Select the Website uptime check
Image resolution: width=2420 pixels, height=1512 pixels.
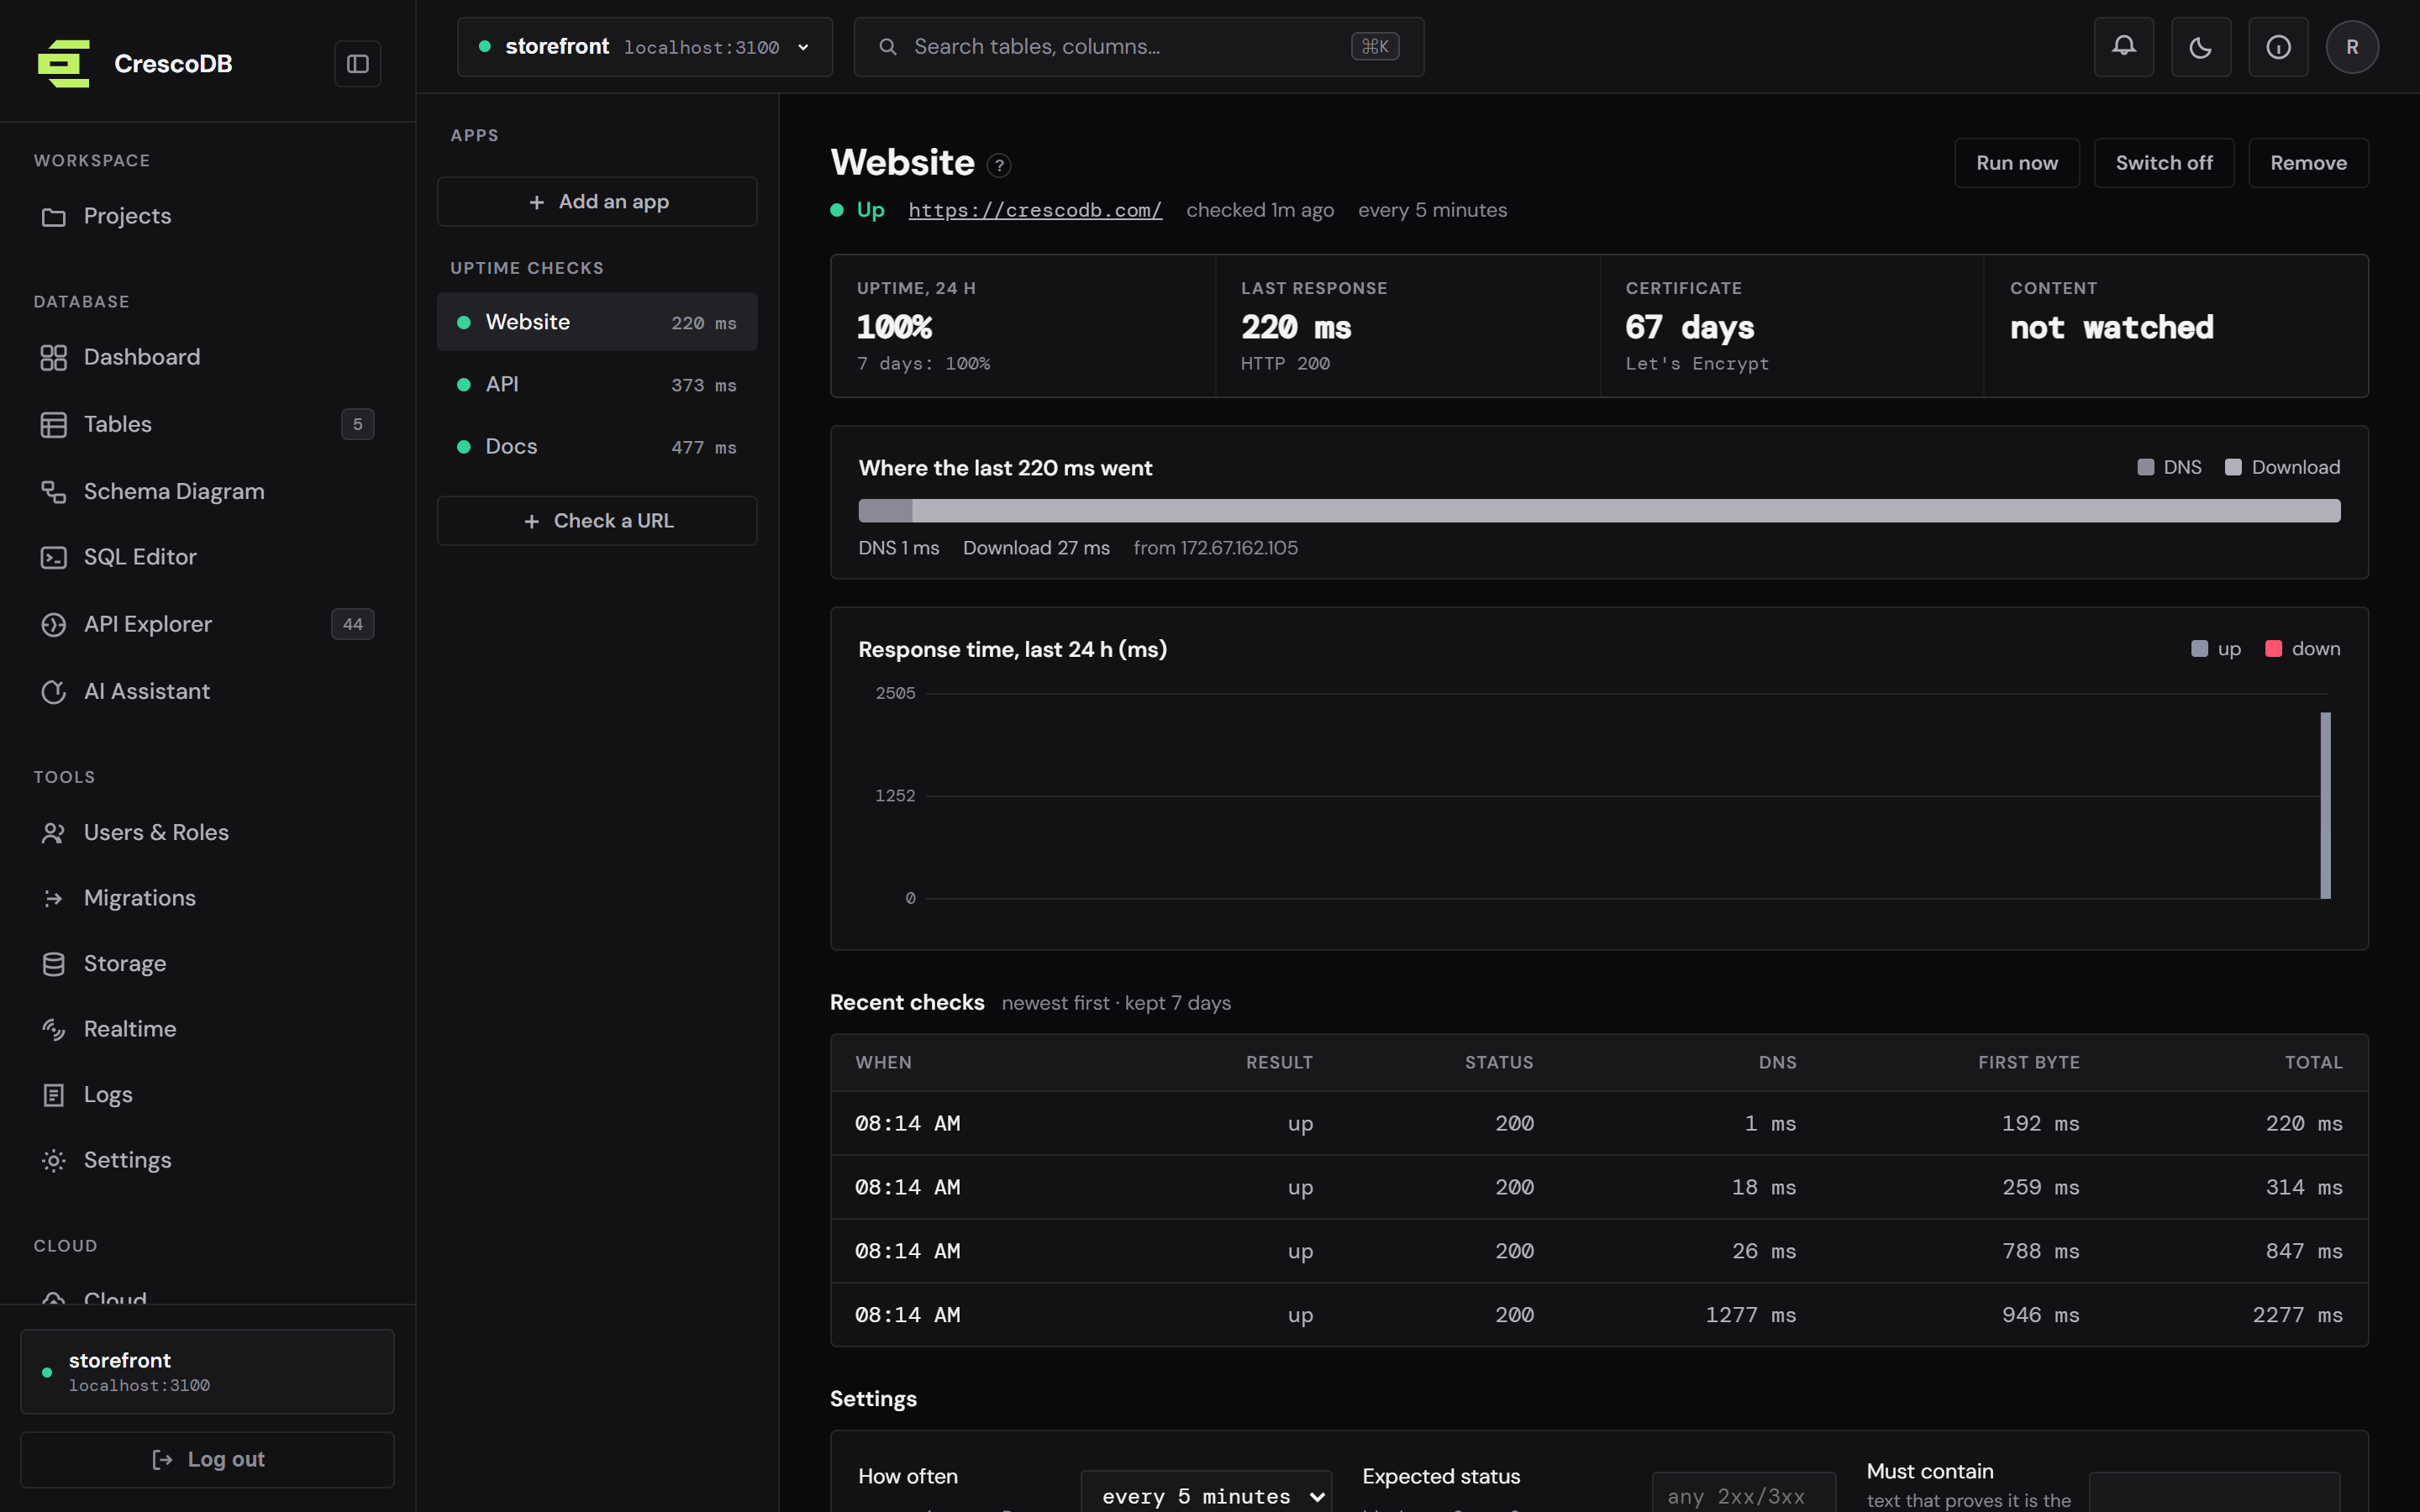coord(597,322)
